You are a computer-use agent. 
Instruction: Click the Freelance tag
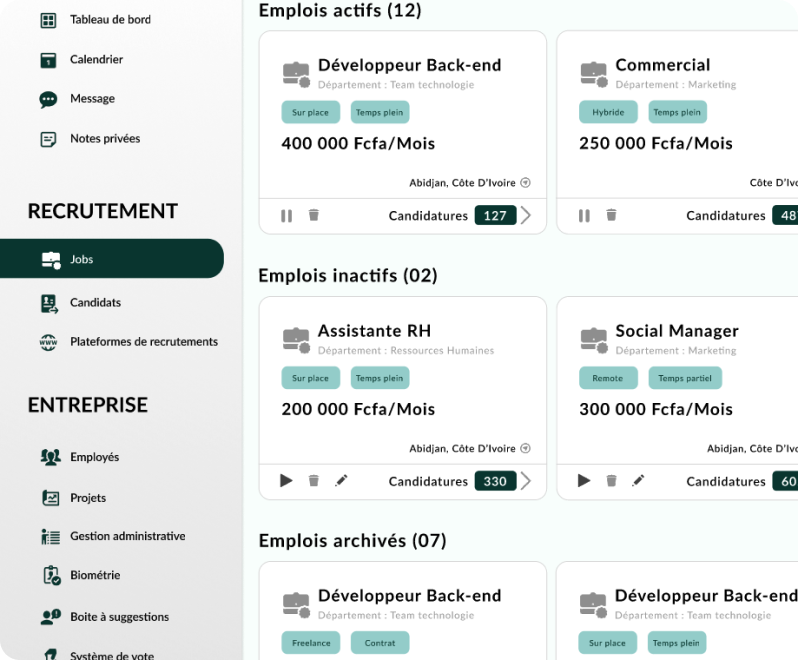tap(311, 643)
